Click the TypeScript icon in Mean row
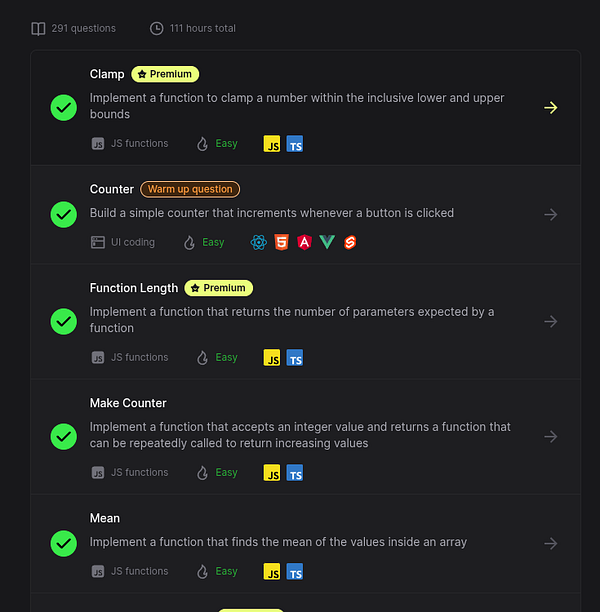 click(295, 572)
